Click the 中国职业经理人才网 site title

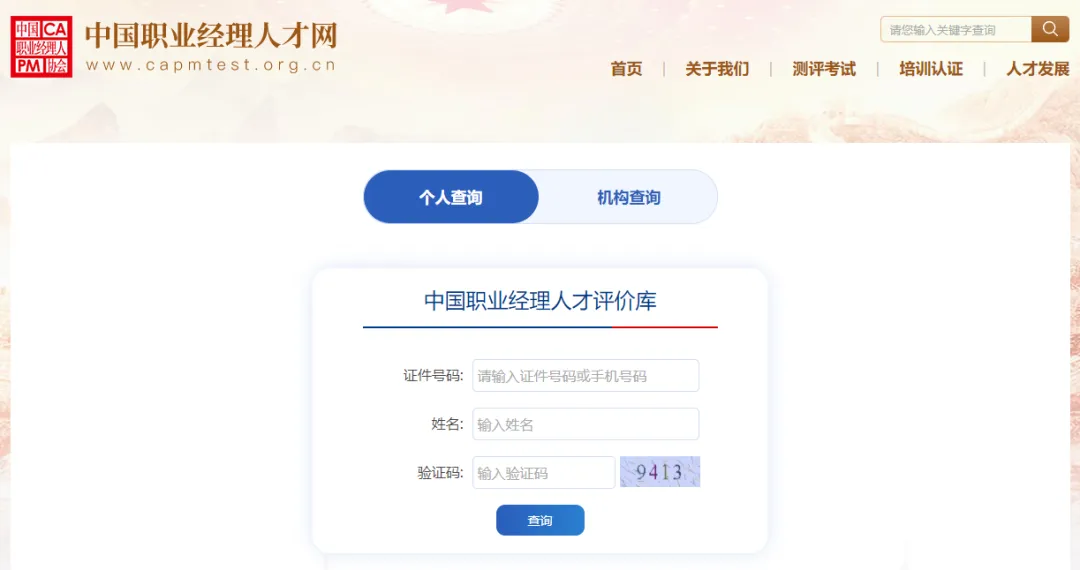(x=211, y=36)
